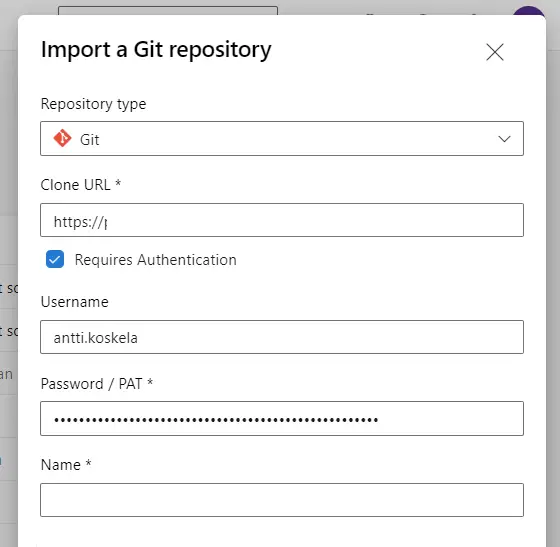
Task: Click the Requires Authentication label text
Action: (x=155, y=260)
